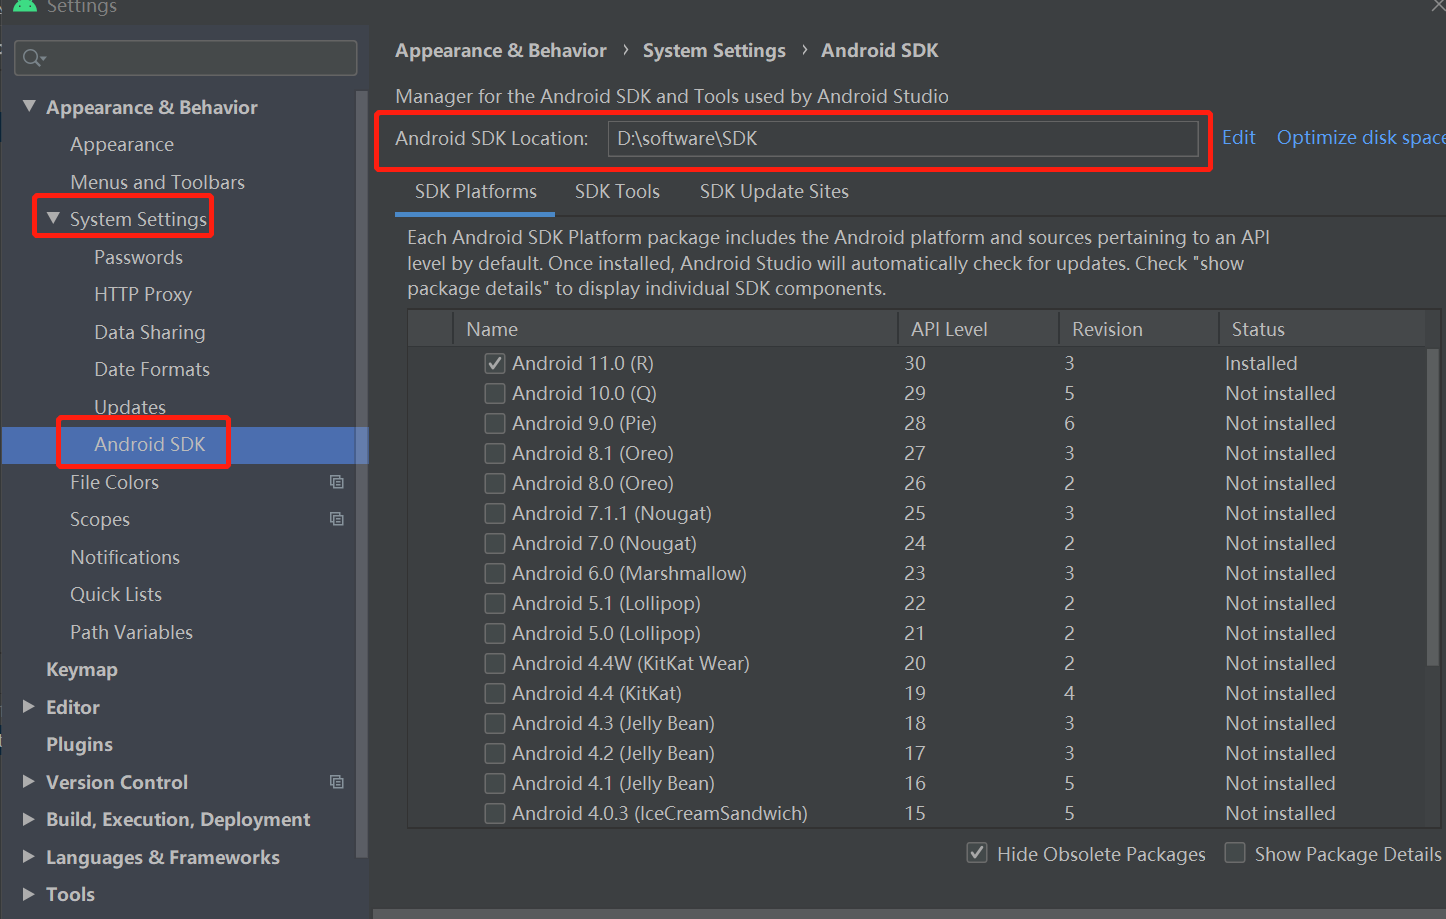The image size is (1446, 919).
Task: Click Installed status of Android 11.0
Action: tap(1261, 363)
